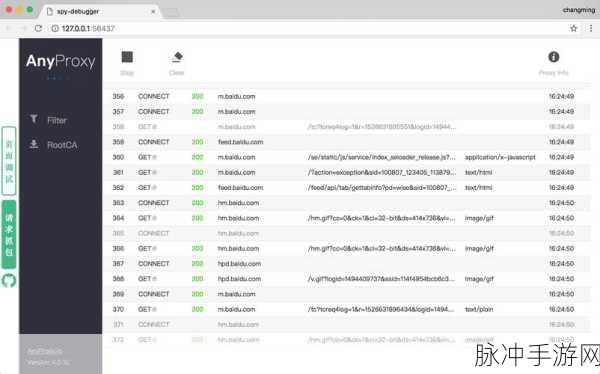Viewport: 600px width, 374px height.
Task: Click the Stop recording icon
Action: click(x=127, y=57)
